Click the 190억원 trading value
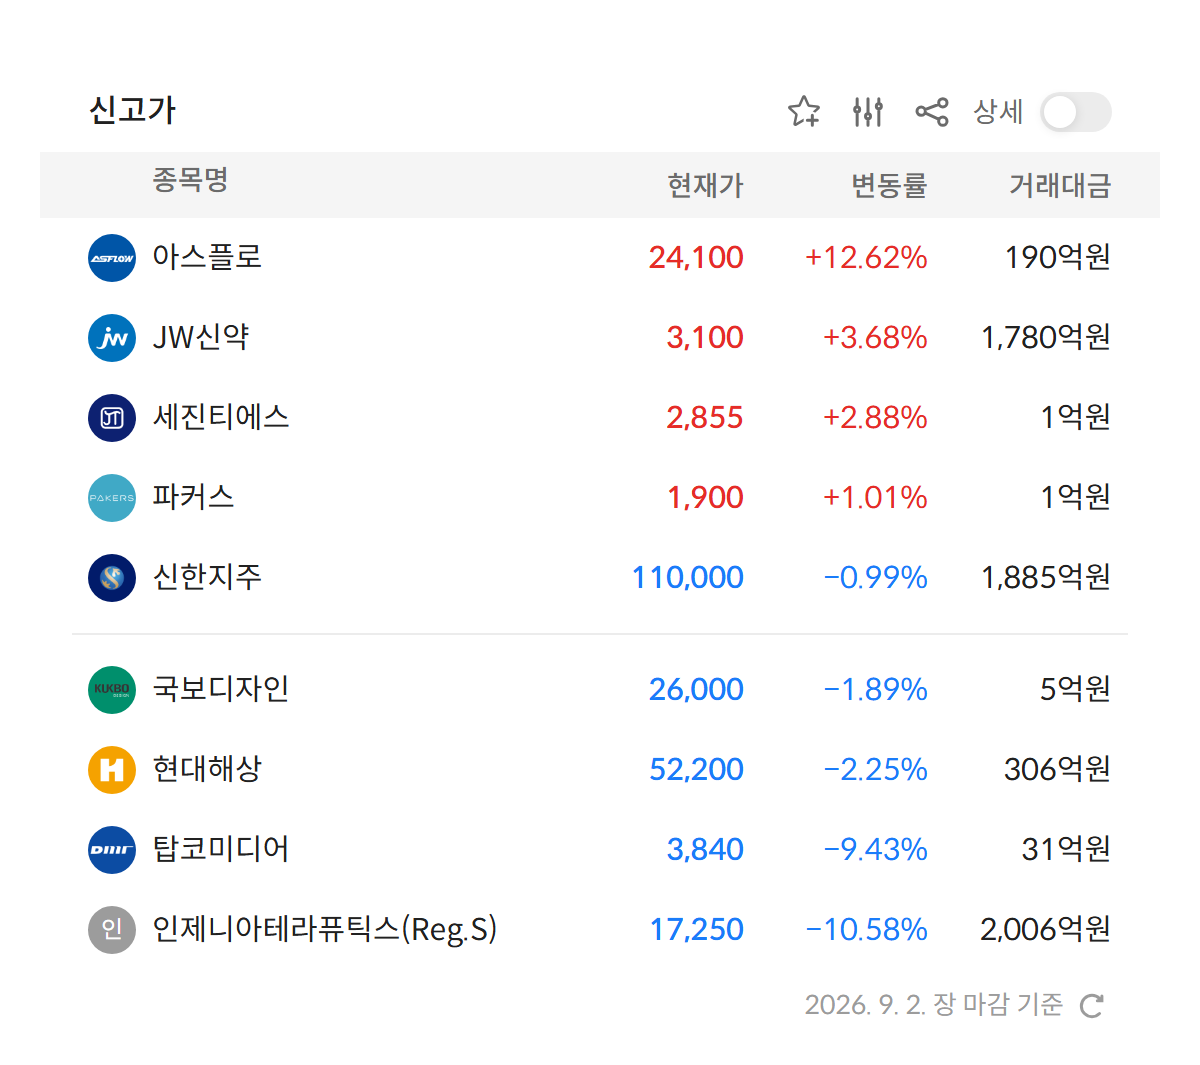 (x=1058, y=258)
